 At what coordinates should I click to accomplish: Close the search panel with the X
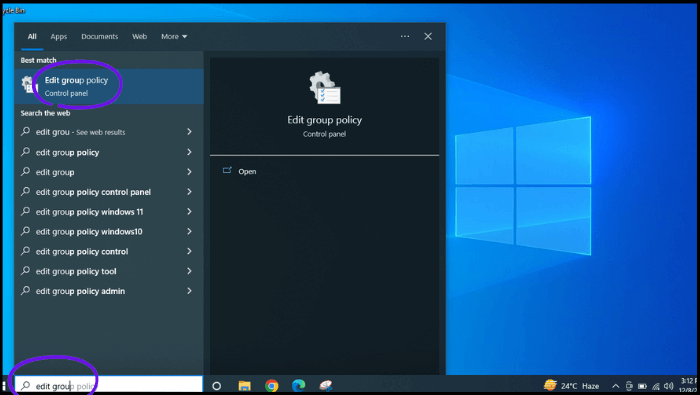point(428,36)
